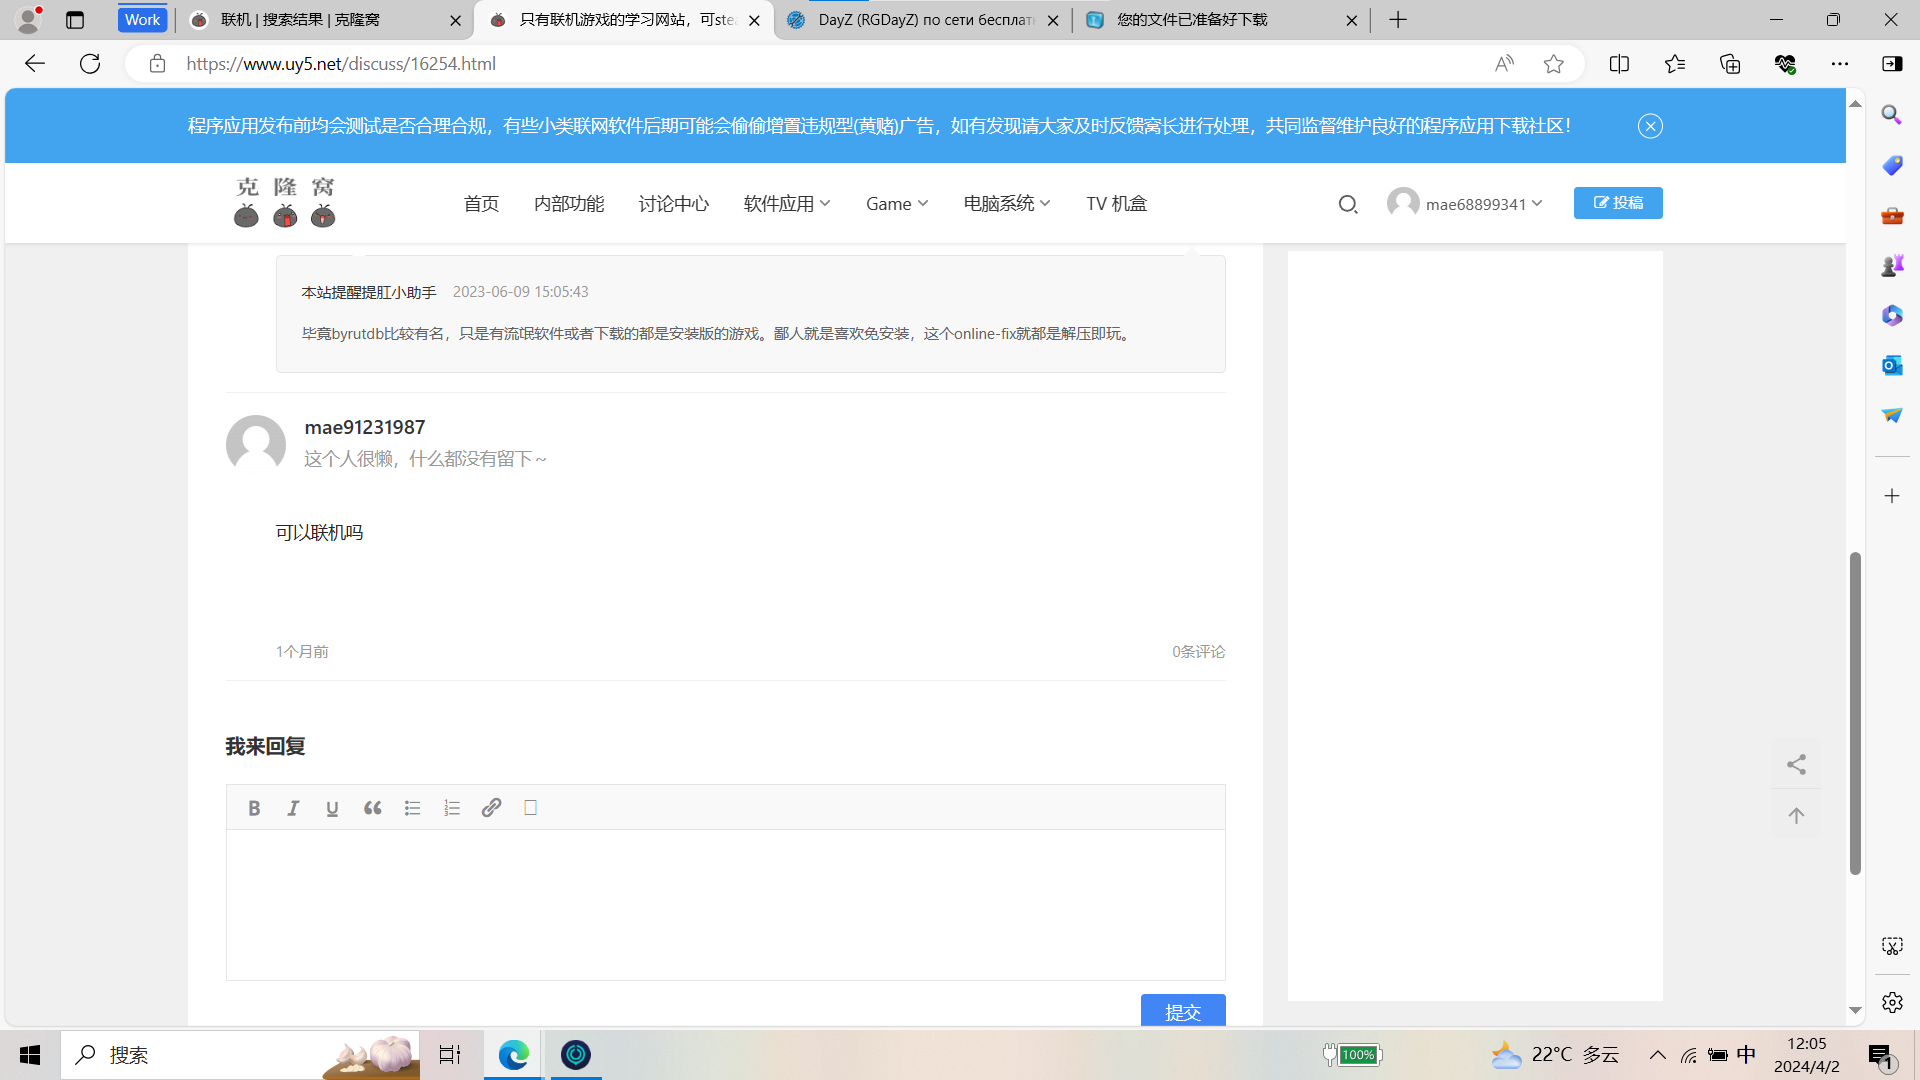Submit the reply with 提交 button
This screenshot has height=1080, width=1920.
point(1183,1011)
